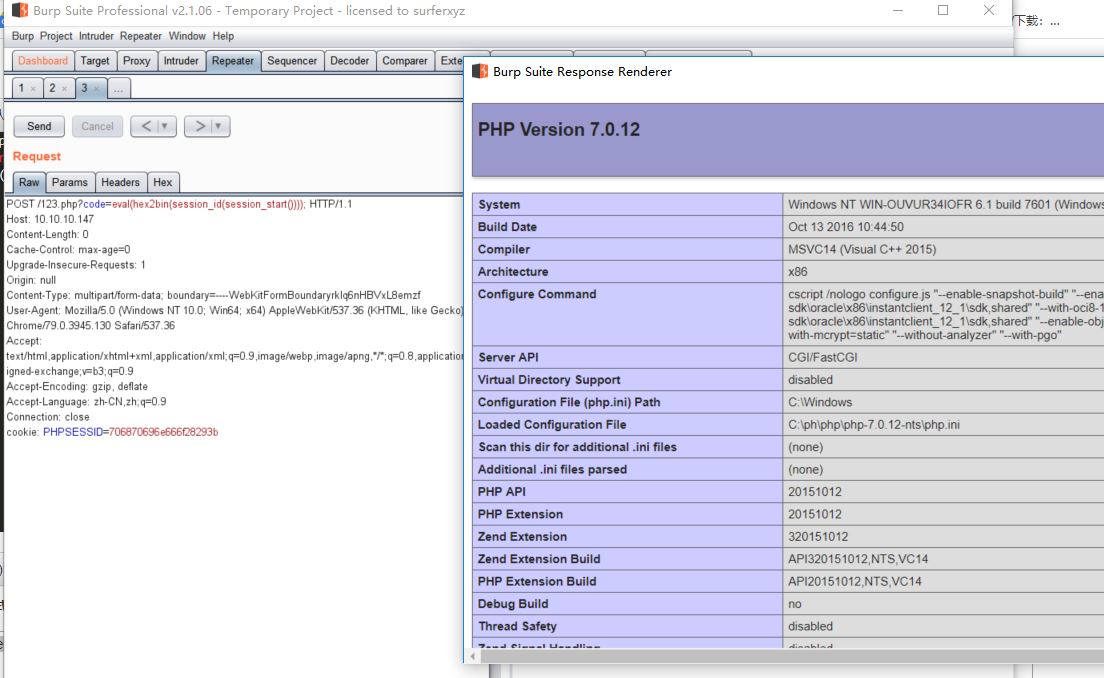Open the Burp menu
The width and height of the screenshot is (1104, 678).
point(23,36)
